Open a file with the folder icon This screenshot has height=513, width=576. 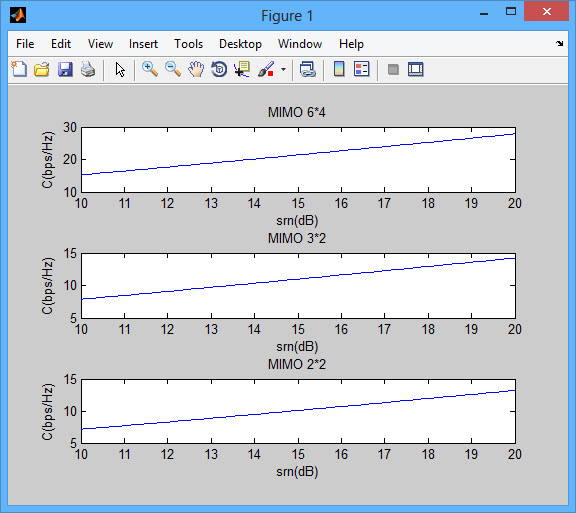pyautogui.click(x=42, y=69)
